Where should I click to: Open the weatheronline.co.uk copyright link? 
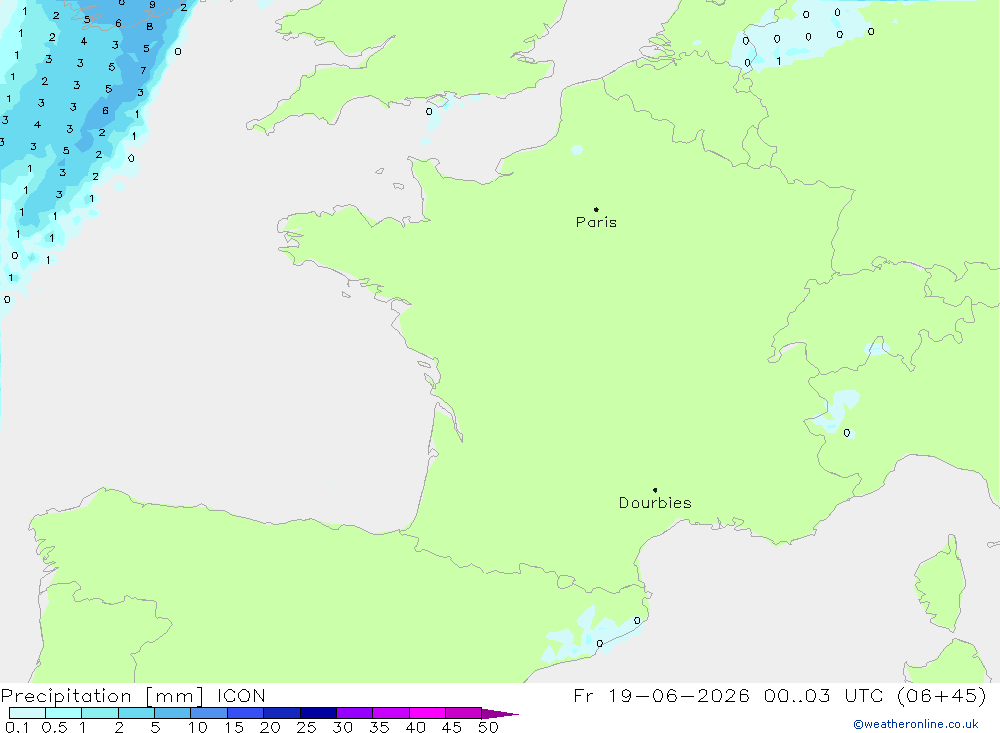[916, 724]
